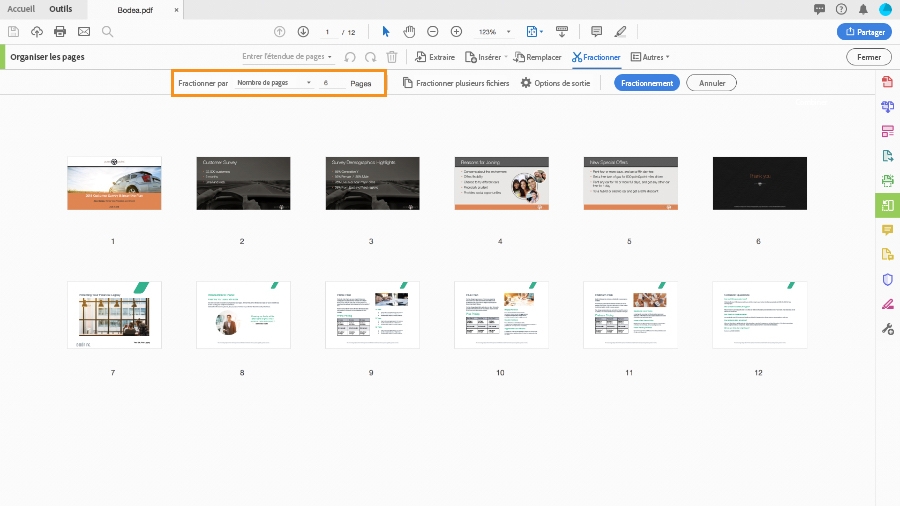Click the Remplacer tool
This screenshot has width=900, height=506.
point(537,57)
